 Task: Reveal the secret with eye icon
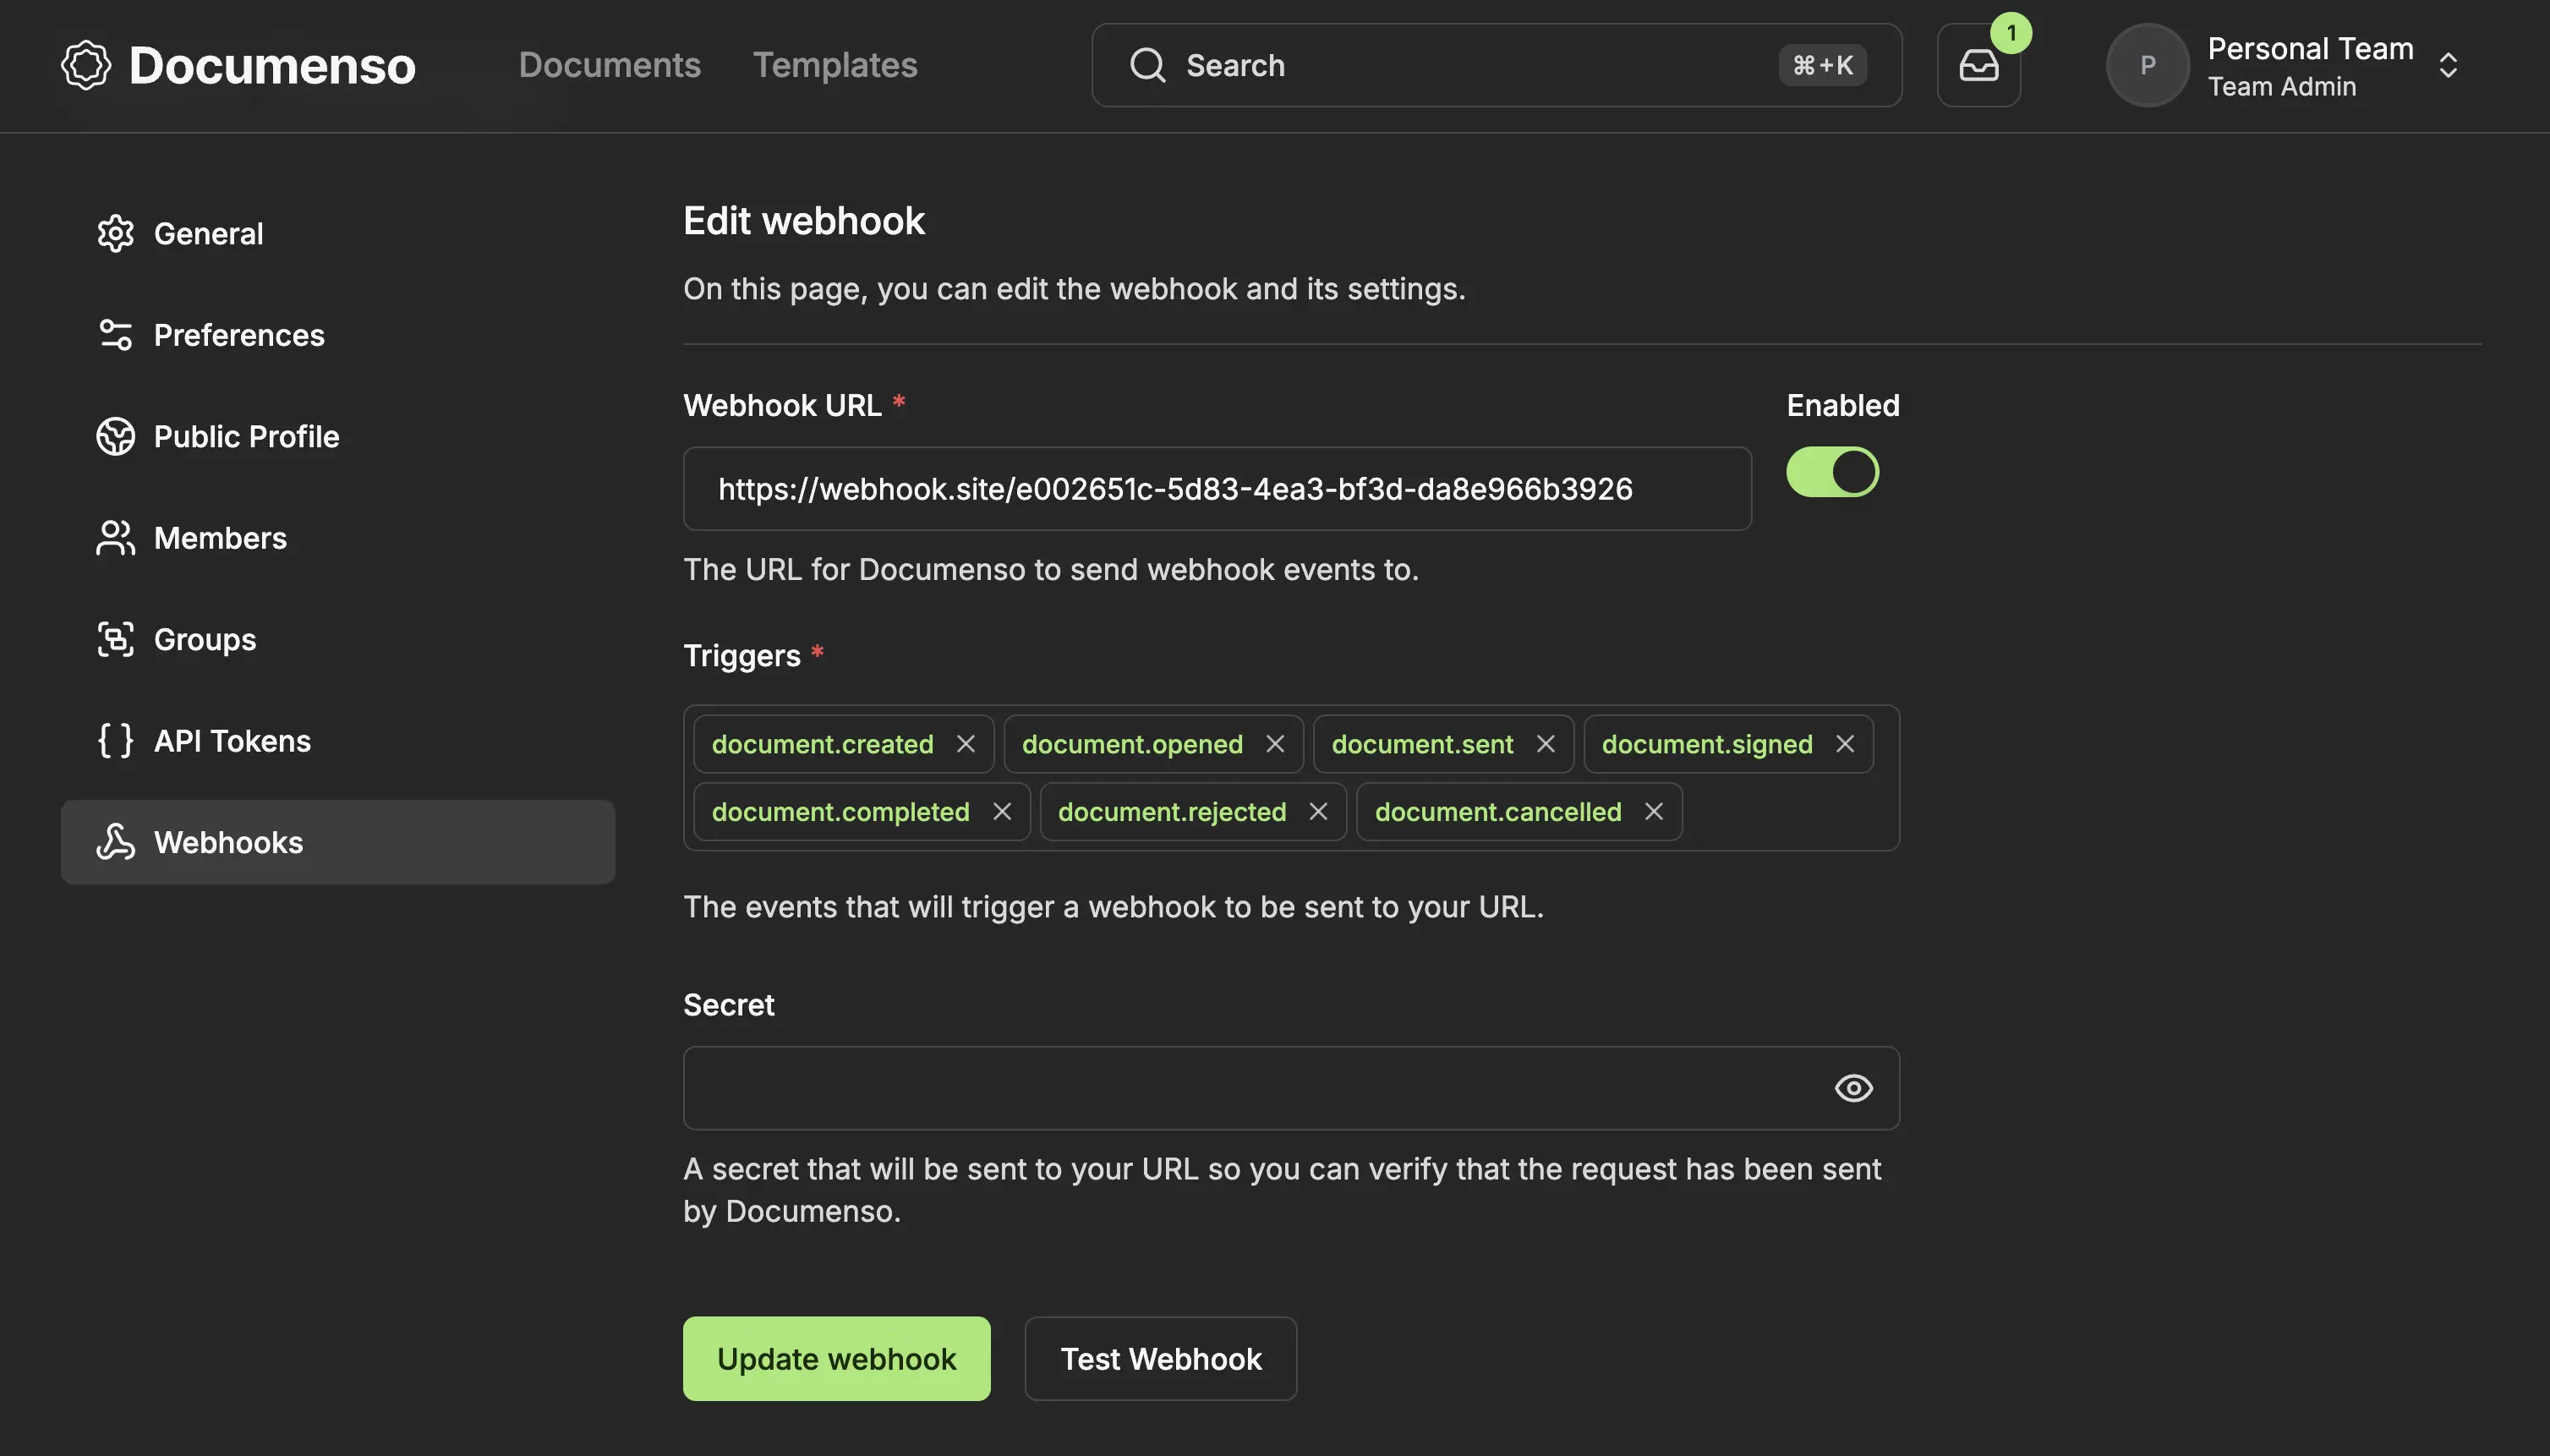pos(1853,1088)
